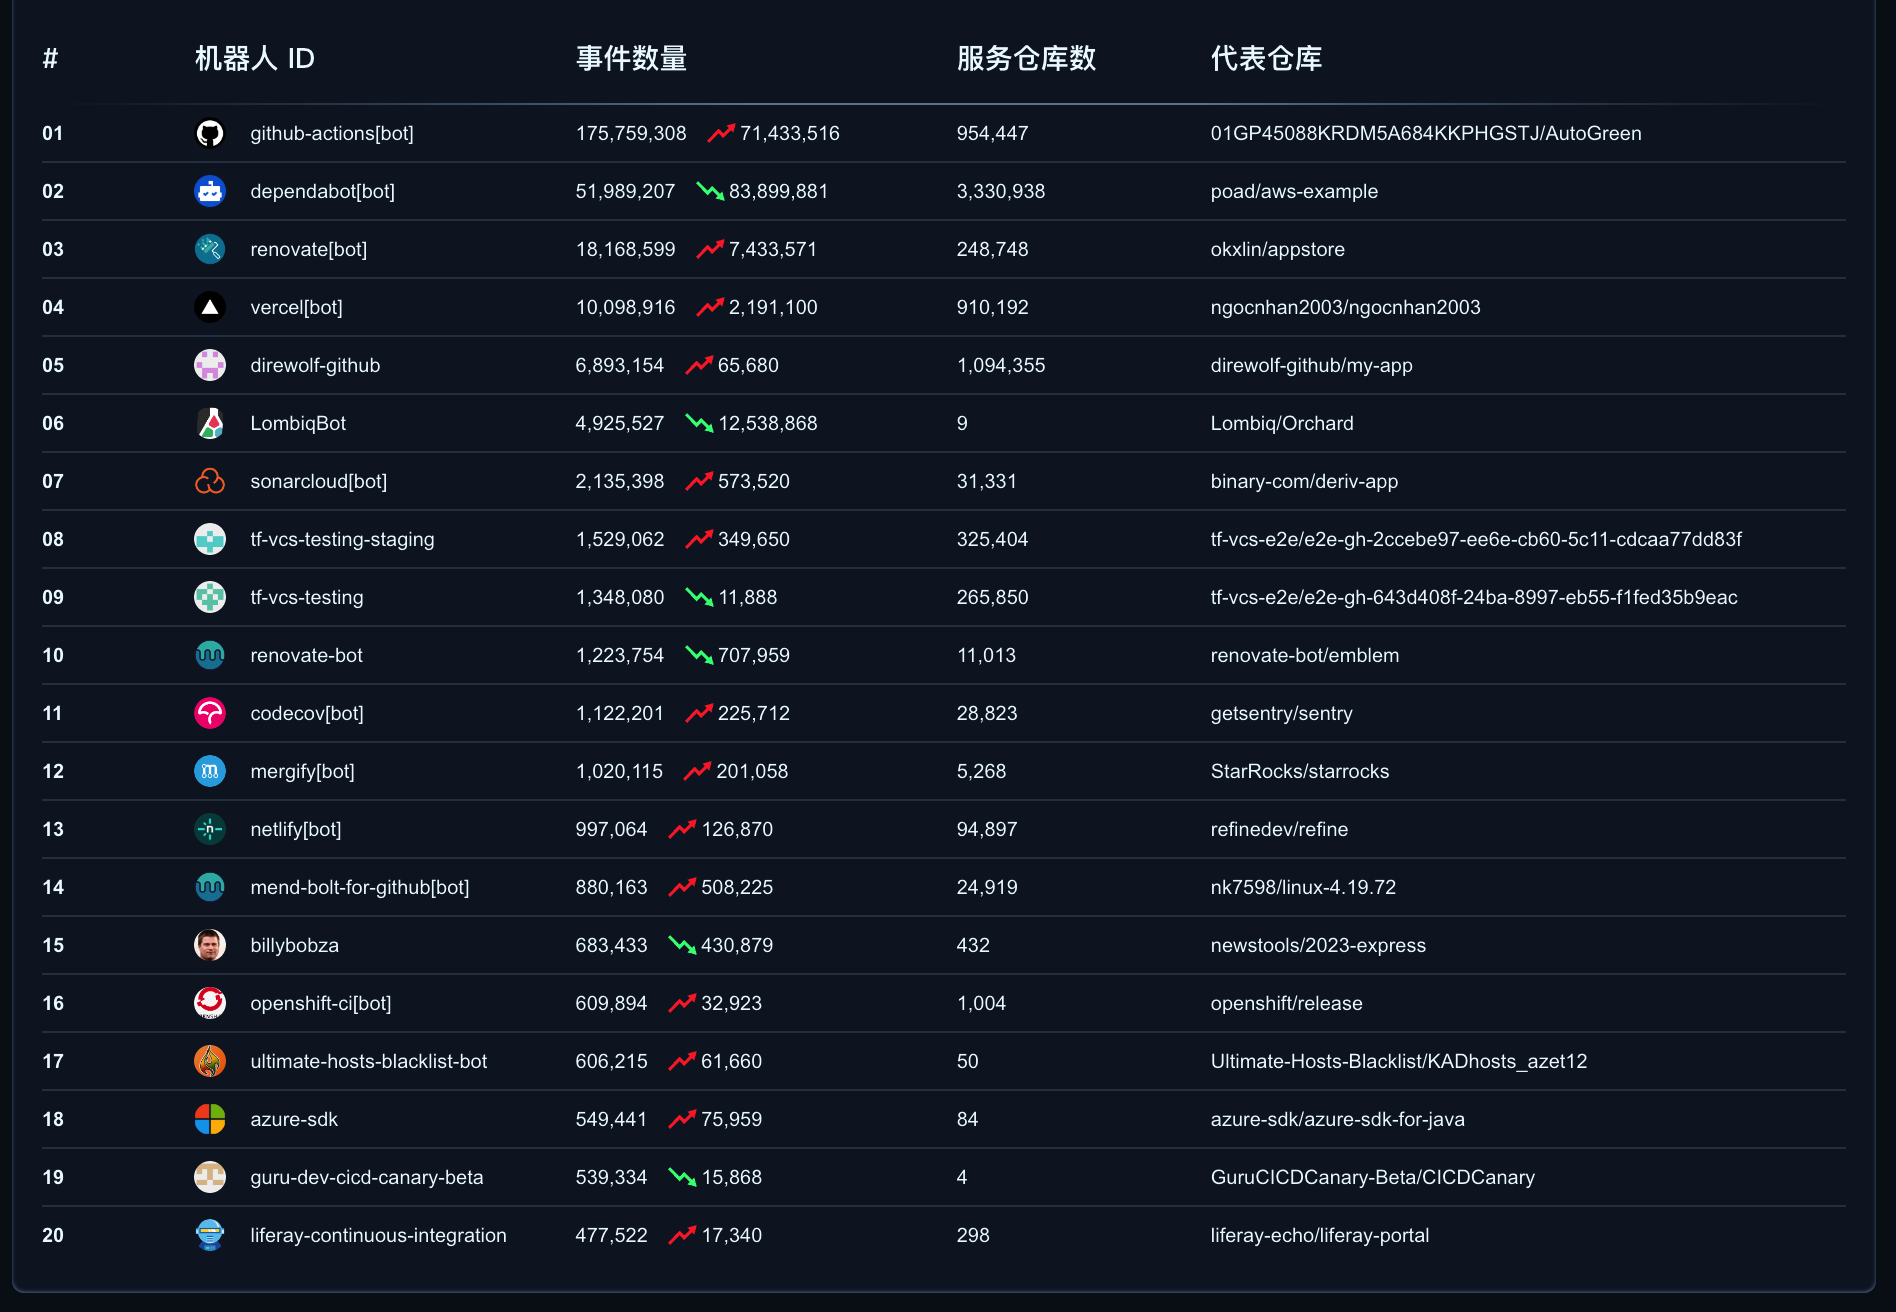1896x1312 pixels.
Task: Open repository direwolf-github/my-app
Action: click(x=1311, y=365)
